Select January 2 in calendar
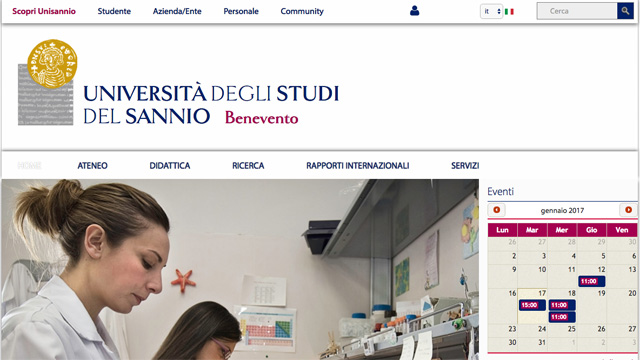 coord(513,256)
